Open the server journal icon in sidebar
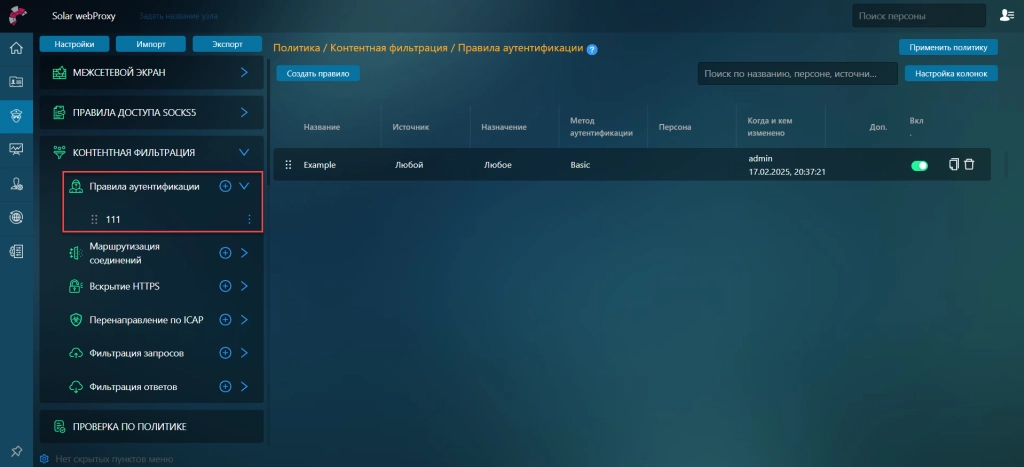The image size is (1024, 467). tap(16, 251)
